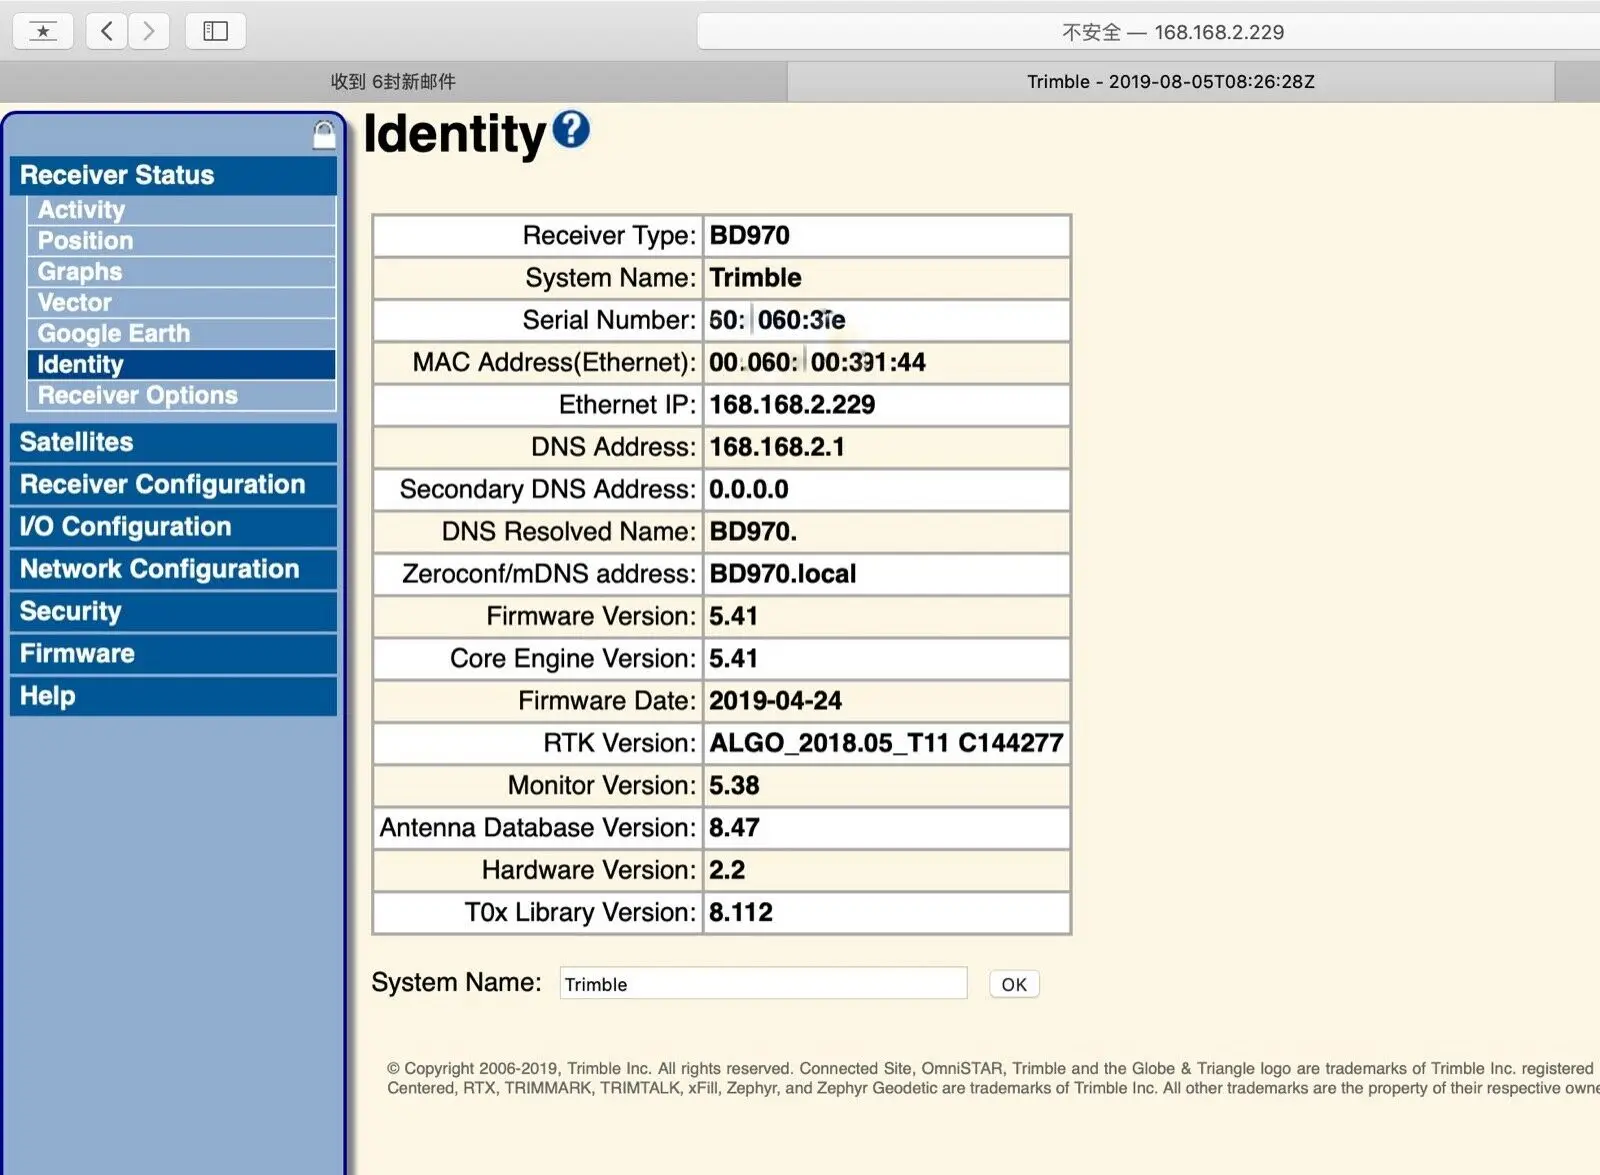Viewport: 1600px width, 1175px height.
Task: Expand the Network Configuration section
Action: point(173,569)
